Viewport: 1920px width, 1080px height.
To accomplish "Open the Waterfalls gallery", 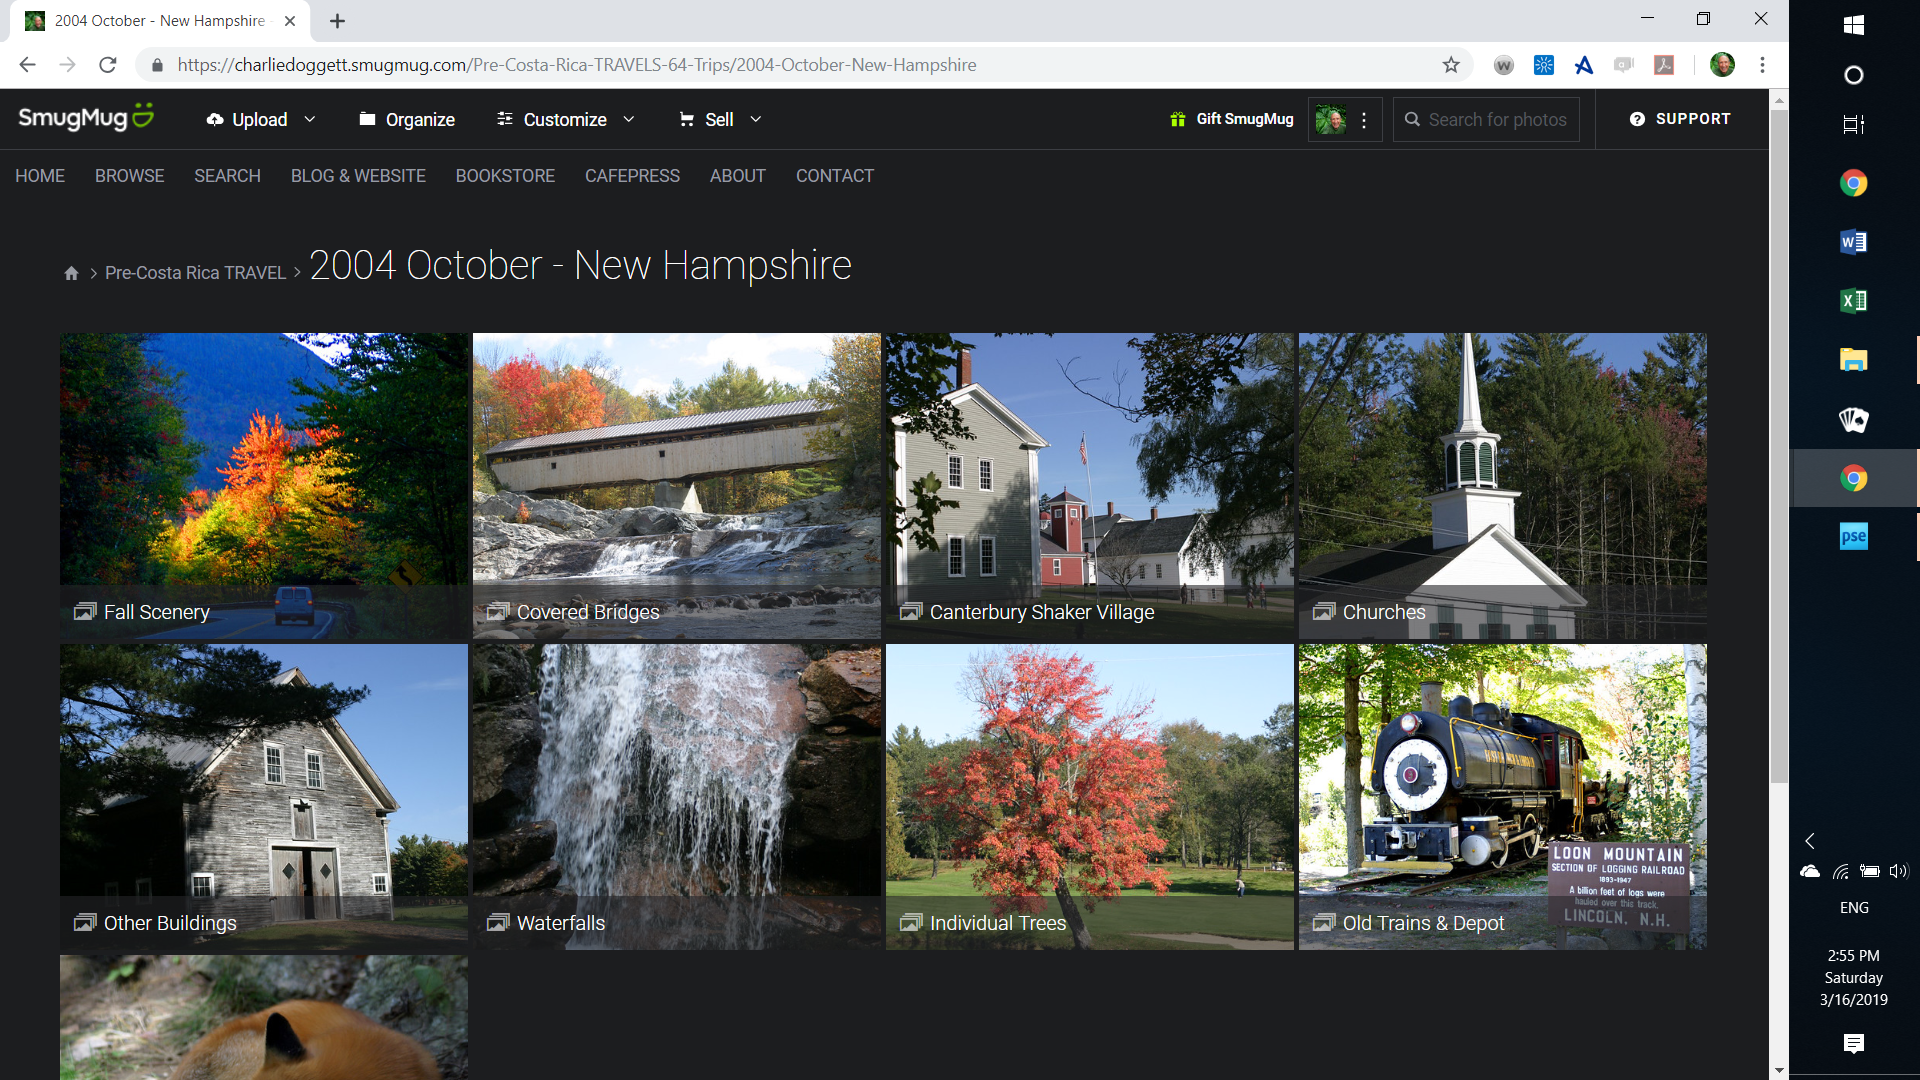I will pos(677,797).
